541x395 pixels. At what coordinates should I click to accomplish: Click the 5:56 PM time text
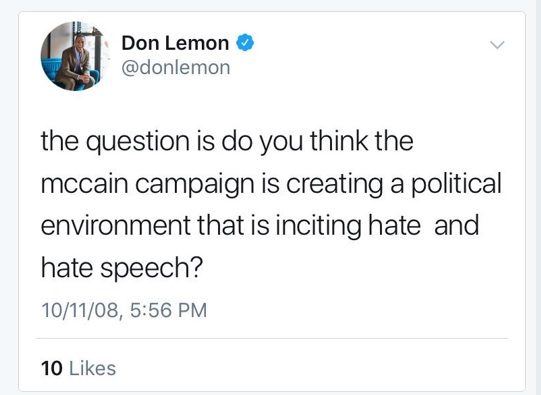click(x=168, y=310)
